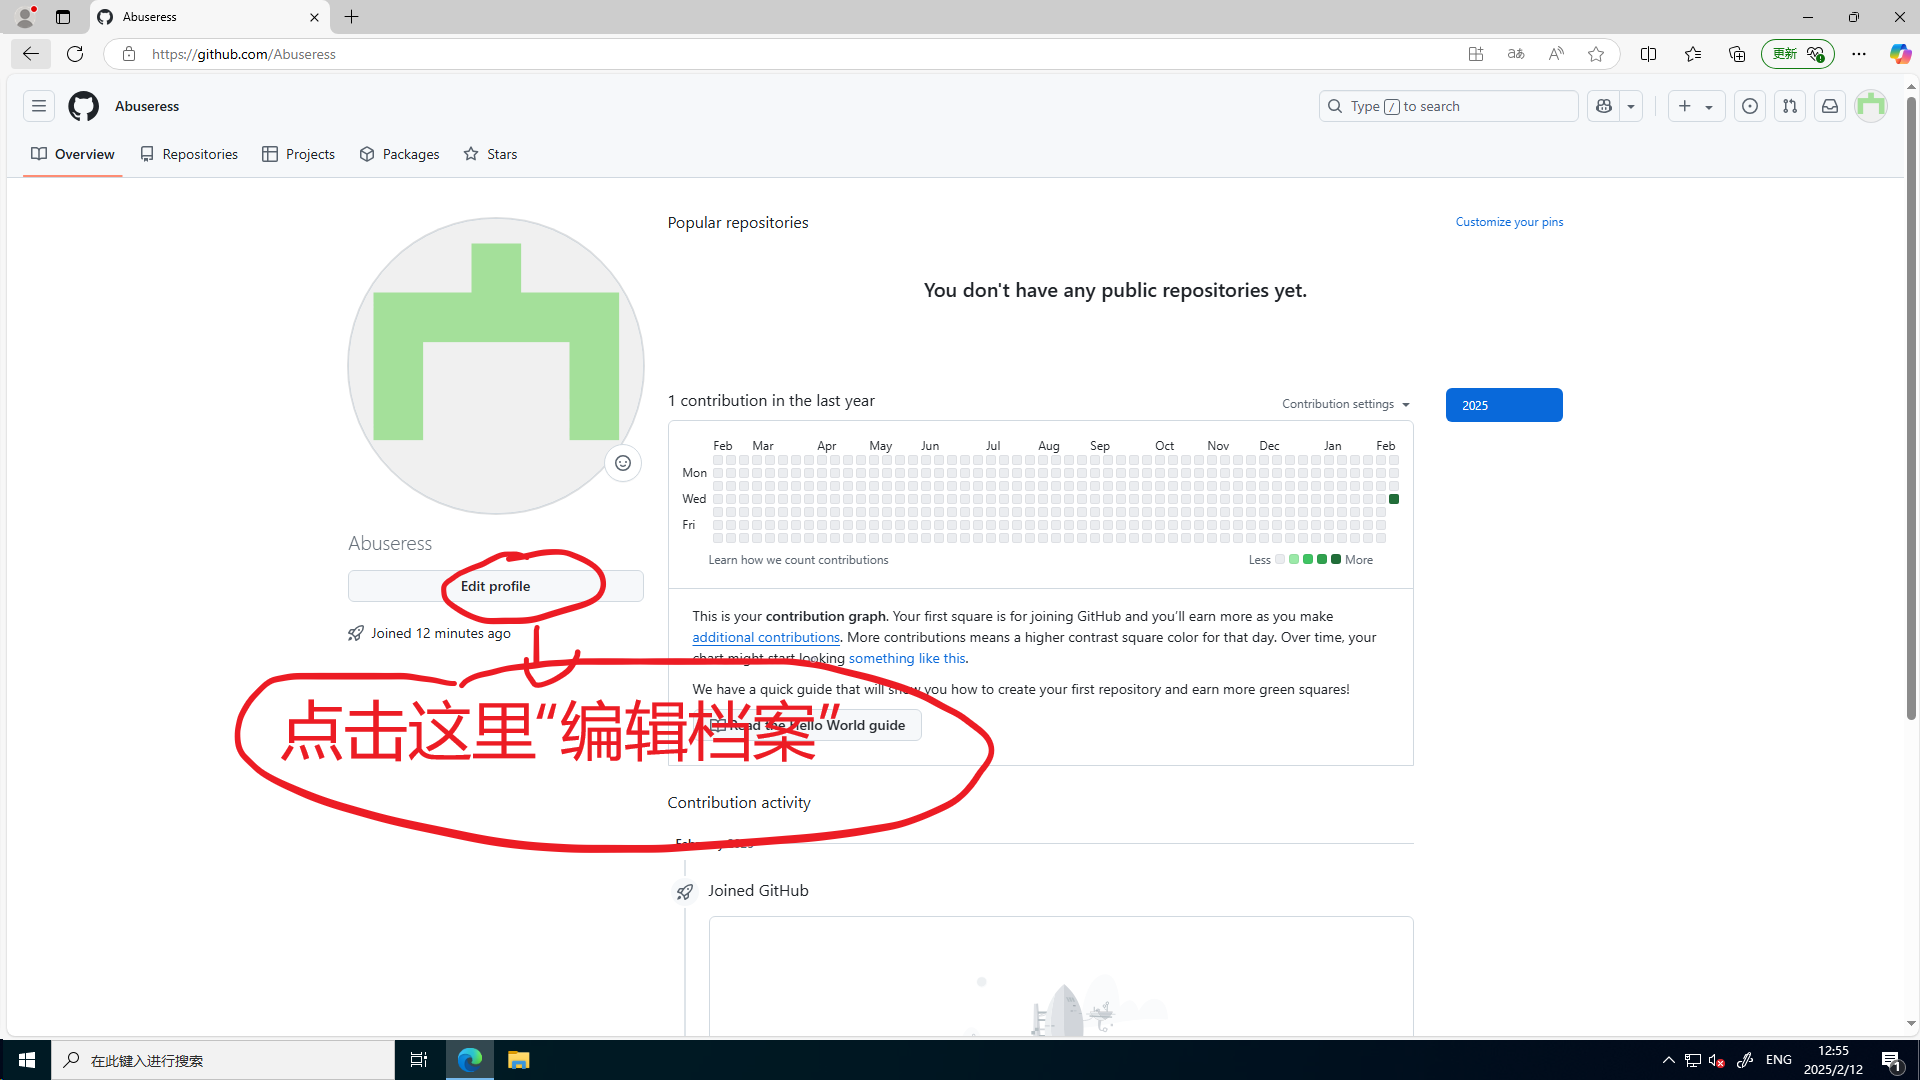
Task: Switch to the Stars tab
Action: point(501,154)
